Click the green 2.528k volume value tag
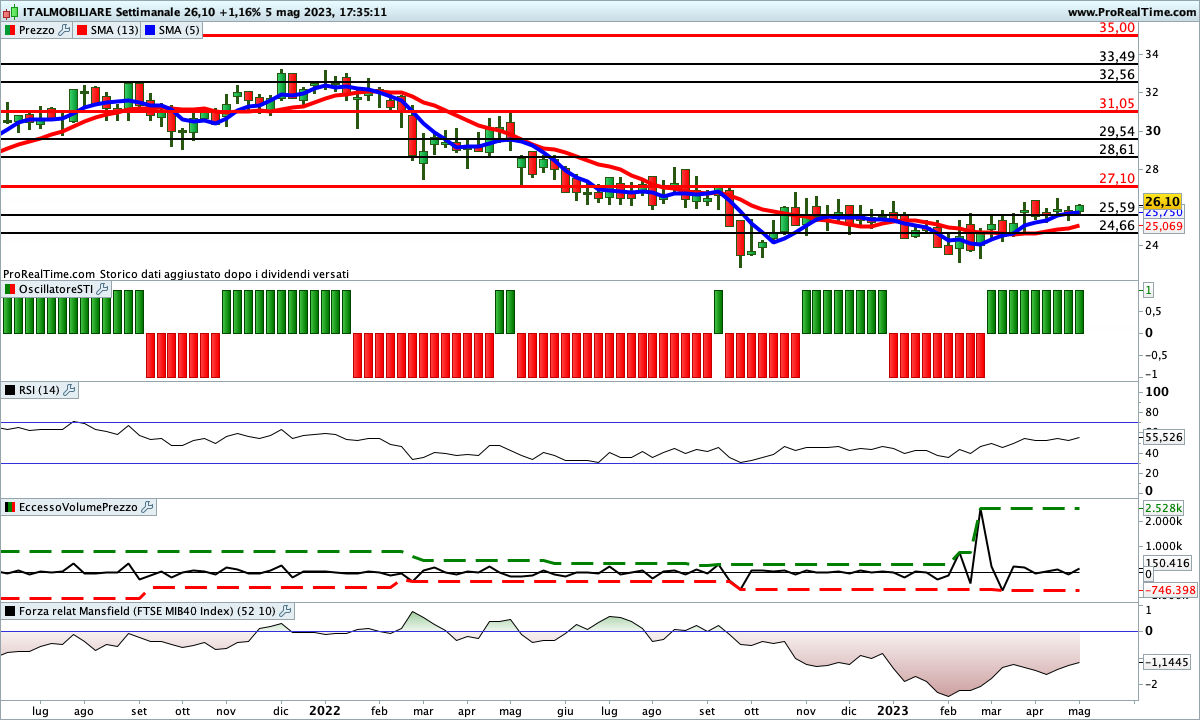1200x720 pixels. point(1165,508)
